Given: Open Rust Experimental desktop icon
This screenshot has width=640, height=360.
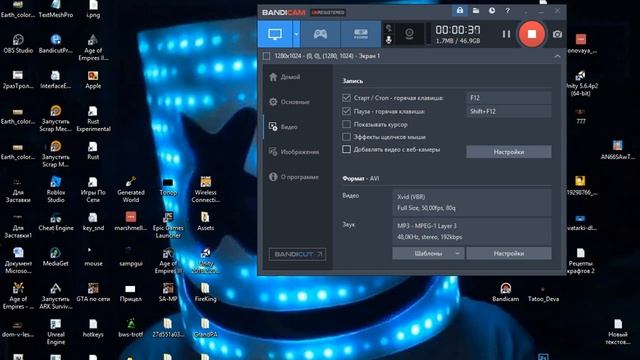Looking at the screenshot, I should tap(93, 119).
